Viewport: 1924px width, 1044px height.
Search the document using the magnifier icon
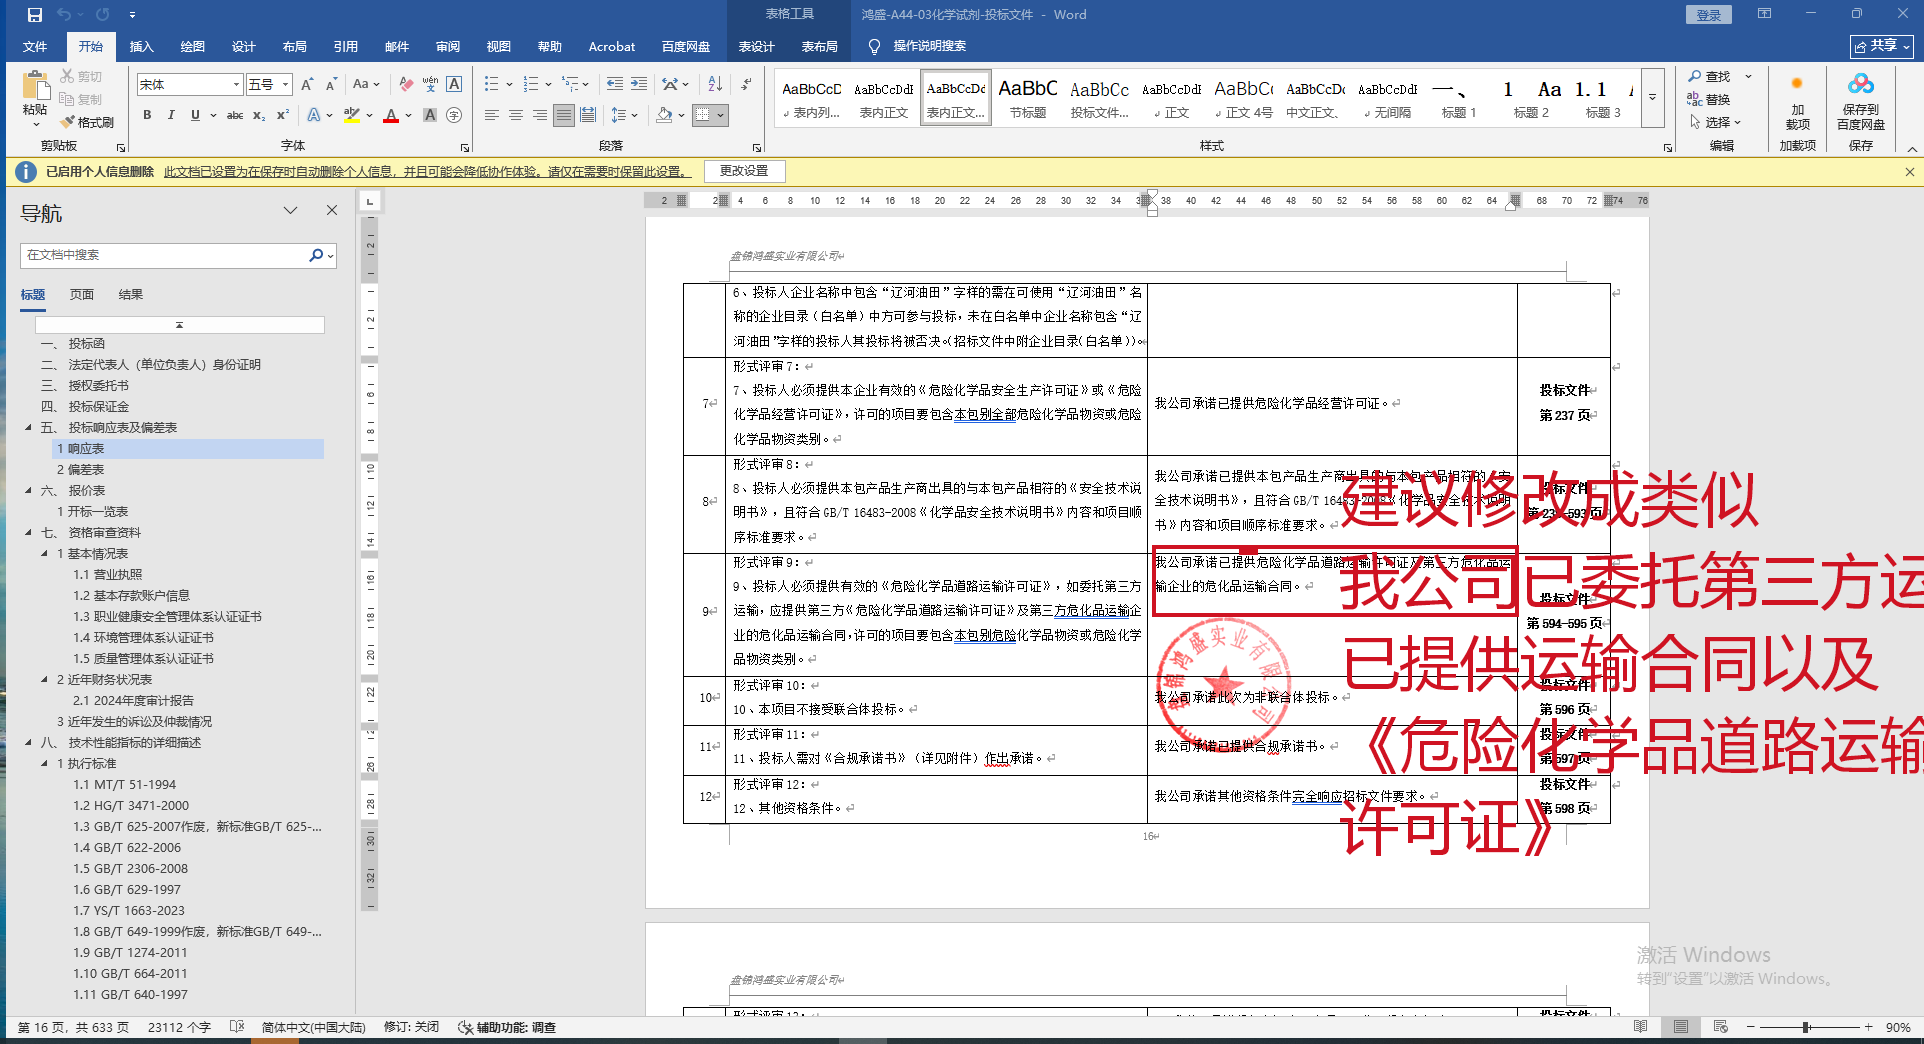(316, 255)
